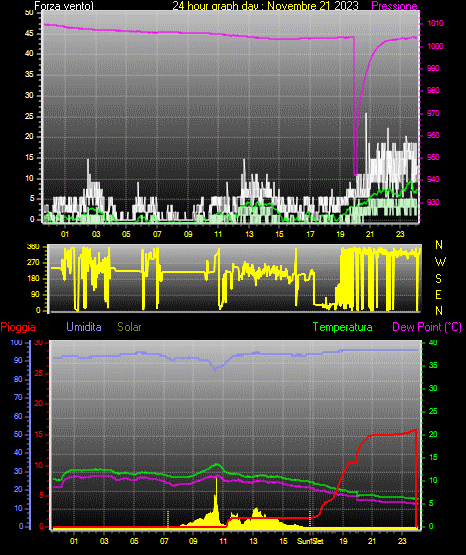The width and height of the screenshot is (466, 555).
Task: Click hour 13 on the wind graph axis
Action: tap(249, 234)
